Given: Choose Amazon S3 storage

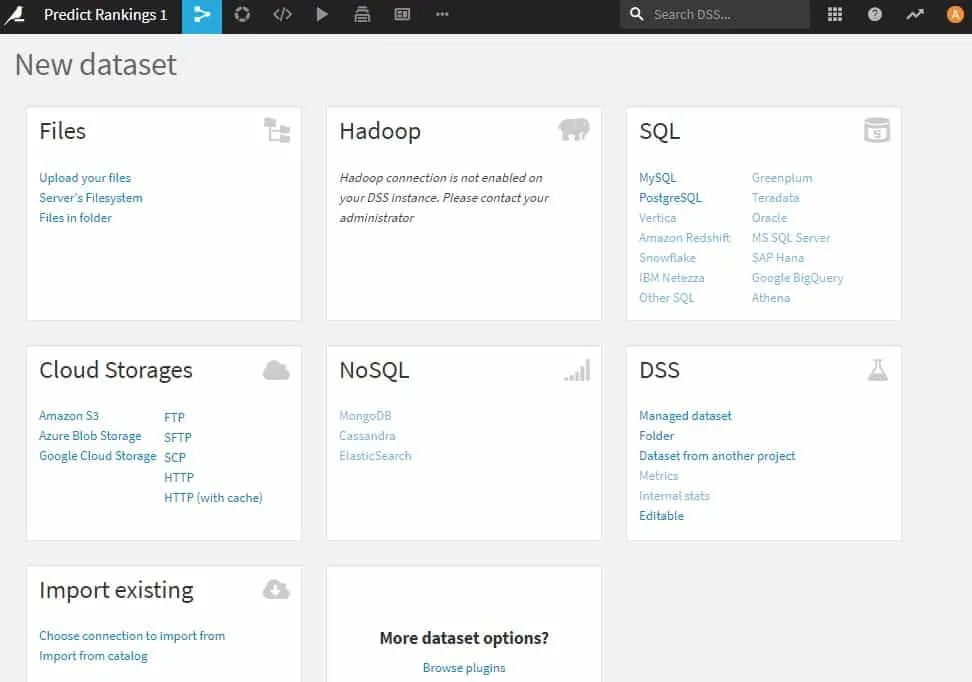Looking at the screenshot, I should pyautogui.click(x=69, y=415).
